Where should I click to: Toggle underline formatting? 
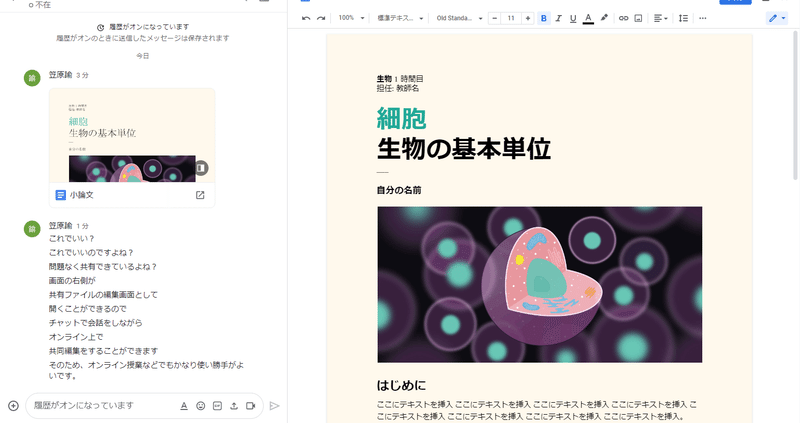[573, 18]
